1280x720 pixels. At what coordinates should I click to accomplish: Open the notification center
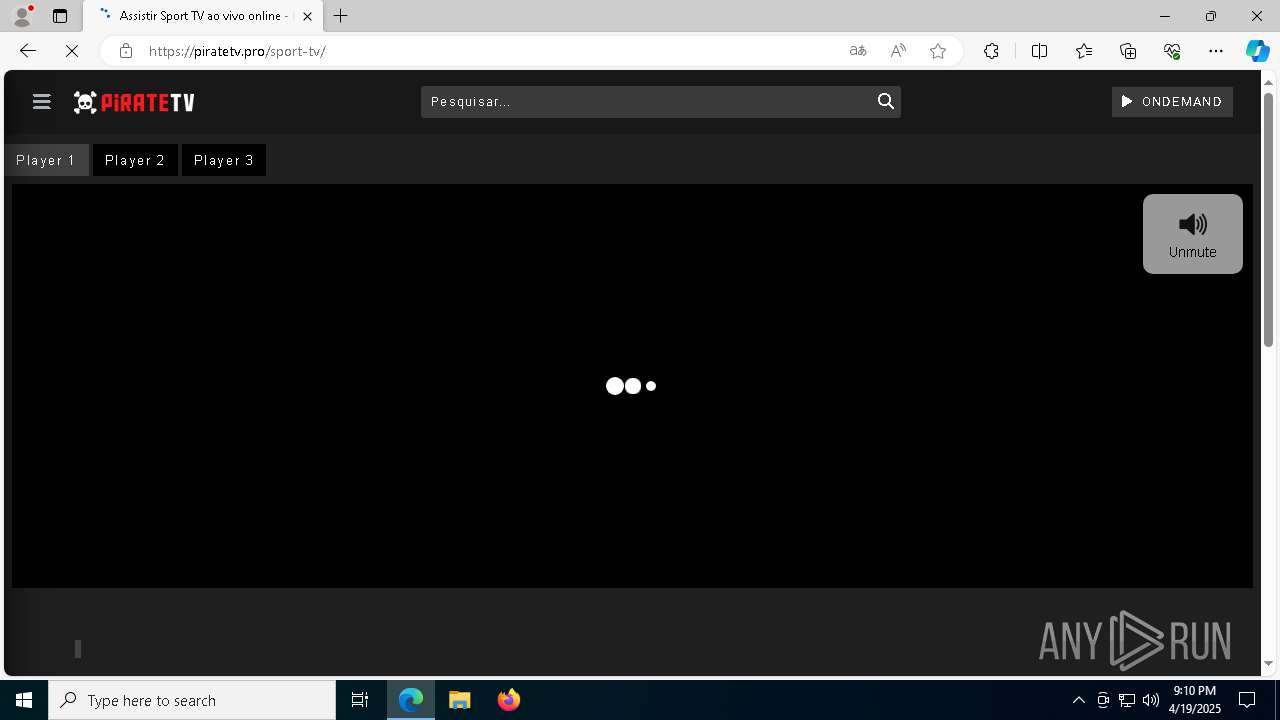tap(1248, 700)
